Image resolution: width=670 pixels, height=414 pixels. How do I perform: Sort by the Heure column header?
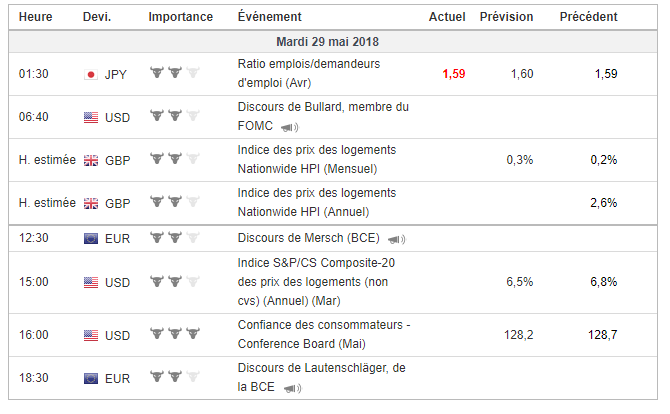pyautogui.click(x=35, y=17)
